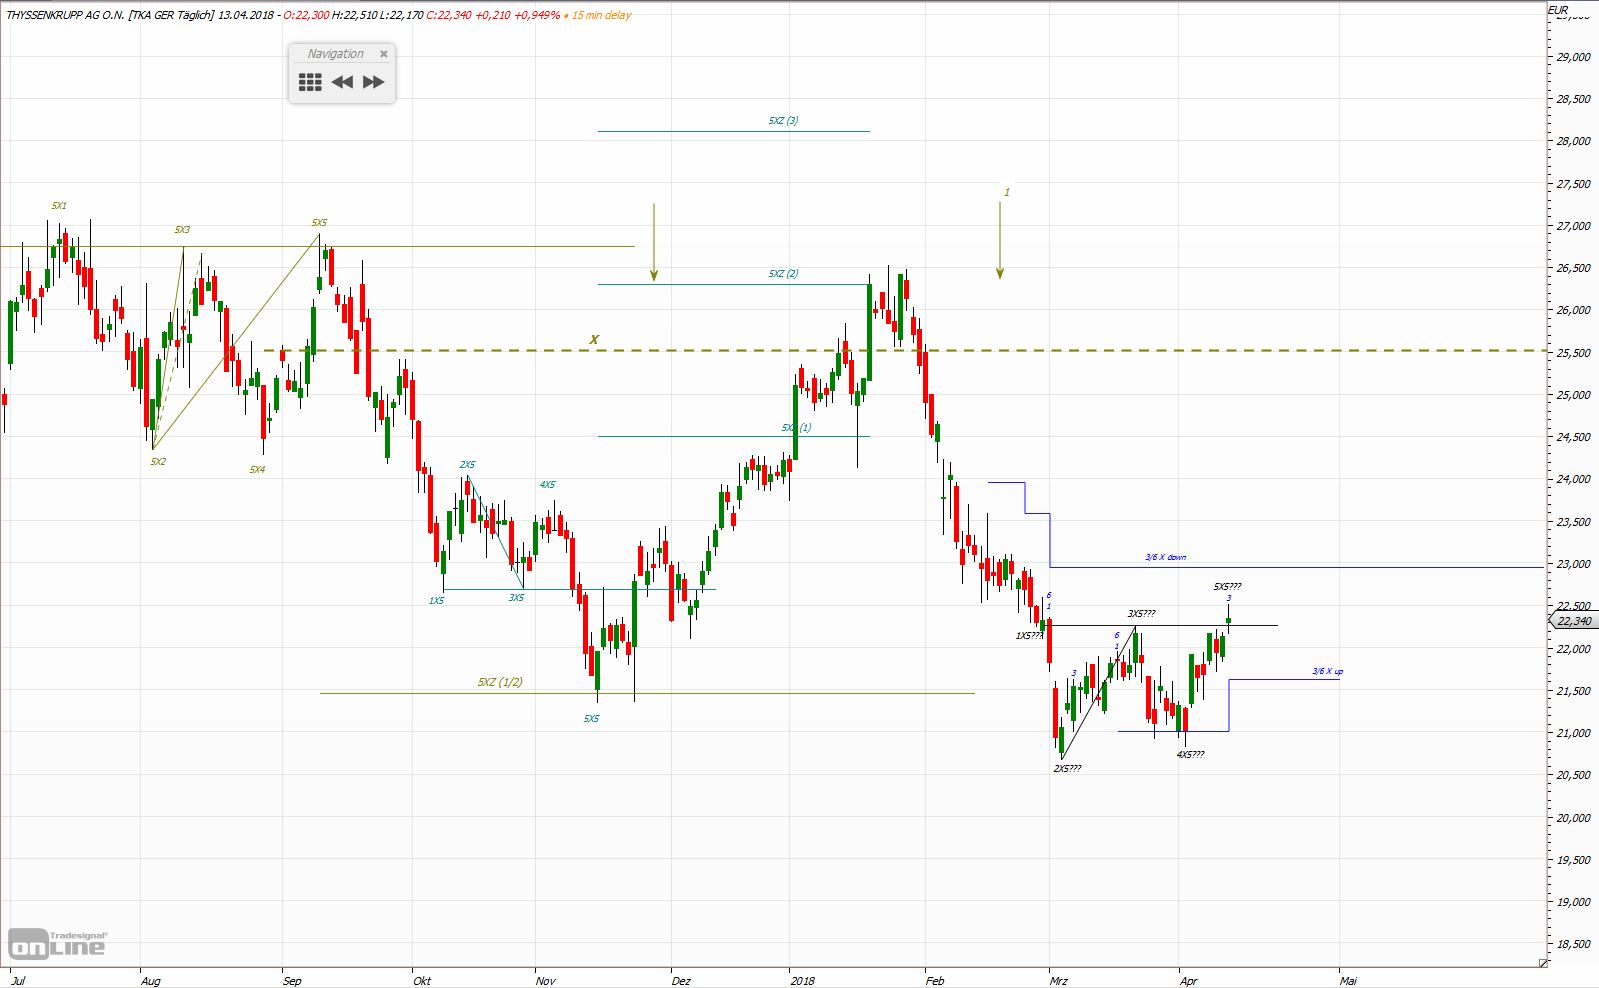This screenshot has width=1599, height=988.
Task: Click the '5X4' wave label
Action: (x=257, y=469)
